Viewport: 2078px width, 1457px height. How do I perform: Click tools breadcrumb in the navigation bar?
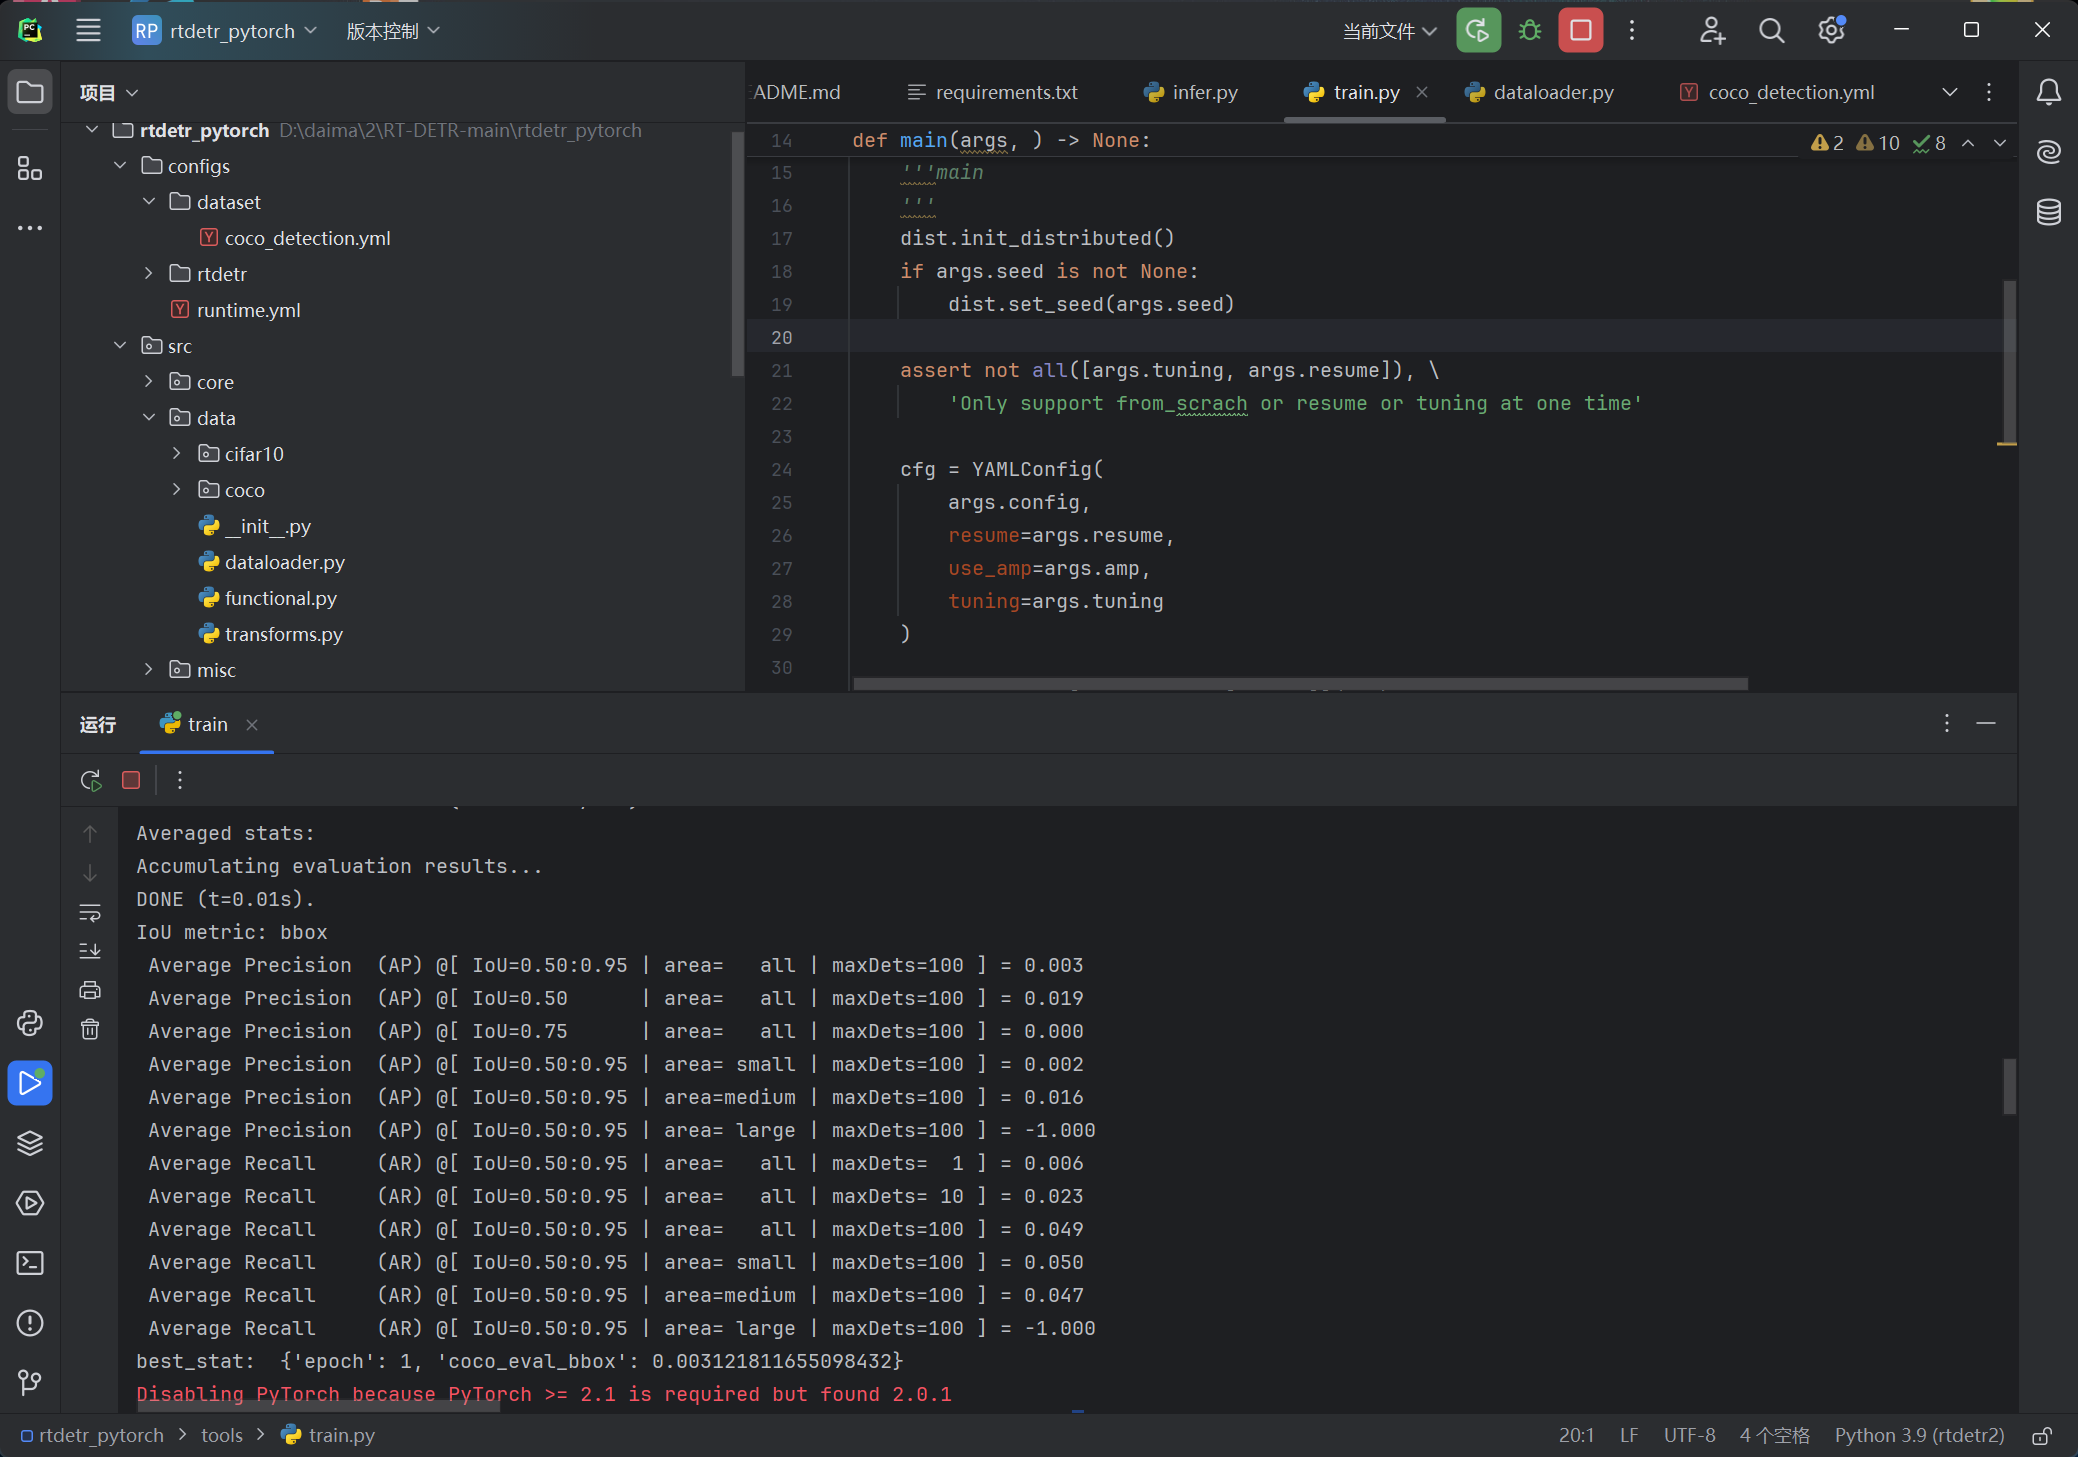(x=221, y=1435)
